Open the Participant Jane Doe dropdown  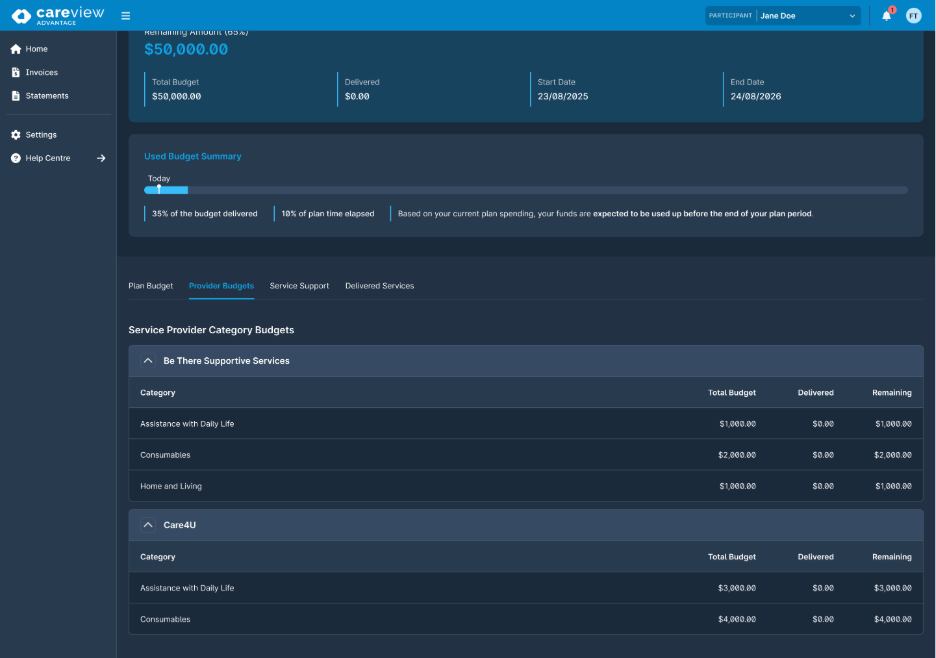pyautogui.click(x=808, y=16)
